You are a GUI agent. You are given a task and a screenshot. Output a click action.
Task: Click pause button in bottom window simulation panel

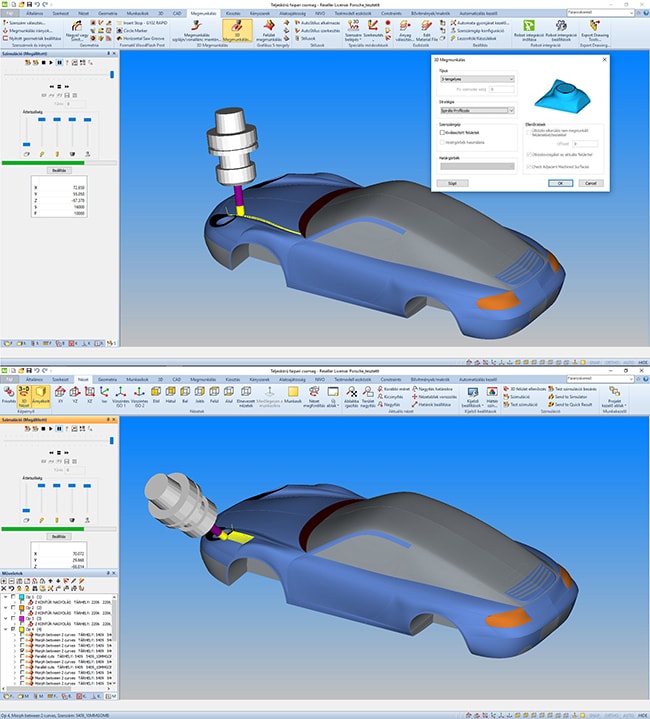(59, 428)
